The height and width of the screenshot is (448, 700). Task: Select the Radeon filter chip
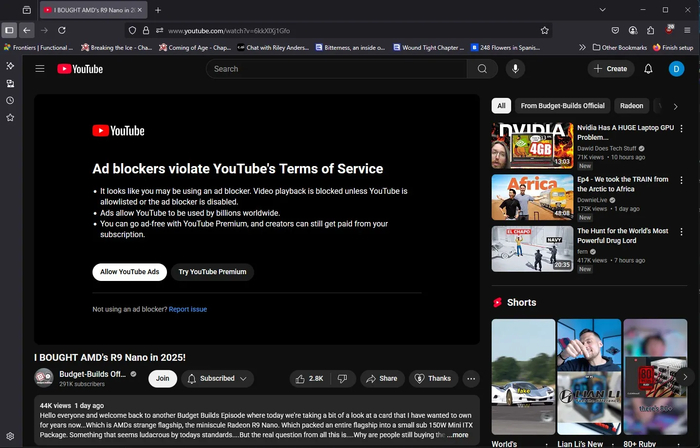coord(631,105)
